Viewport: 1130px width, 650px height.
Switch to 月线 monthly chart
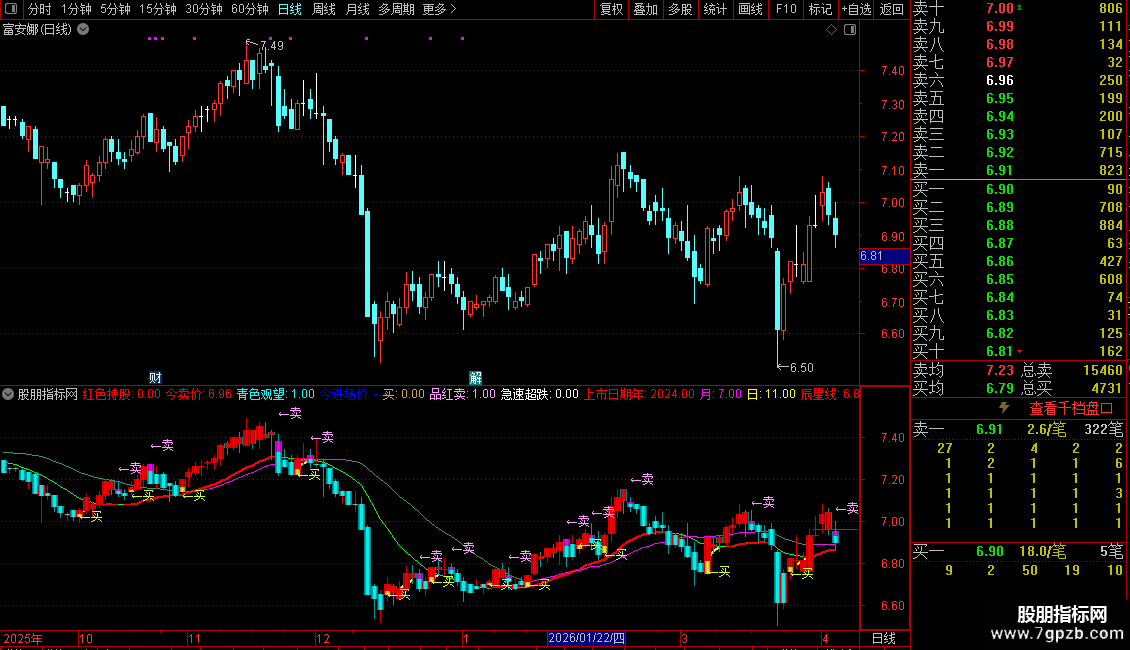pyautogui.click(x=357, y=9)
